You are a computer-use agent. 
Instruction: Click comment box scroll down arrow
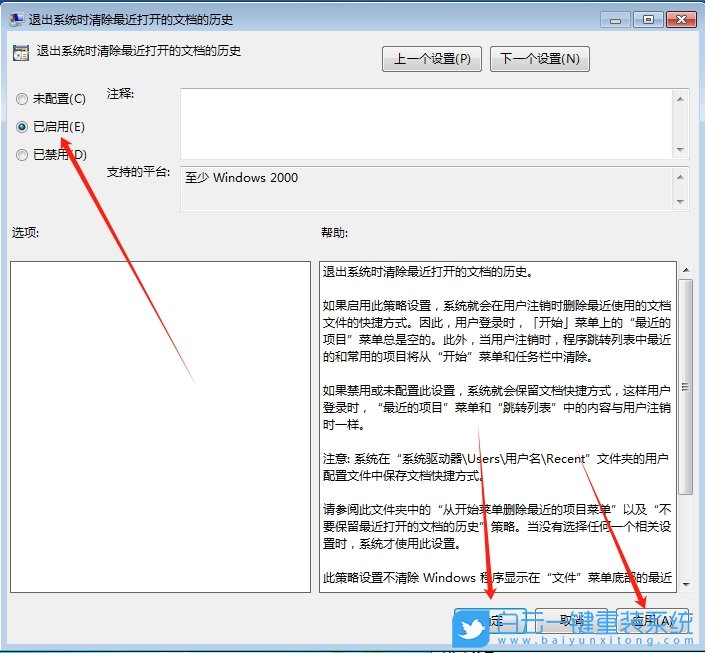[x=680, y=150]
